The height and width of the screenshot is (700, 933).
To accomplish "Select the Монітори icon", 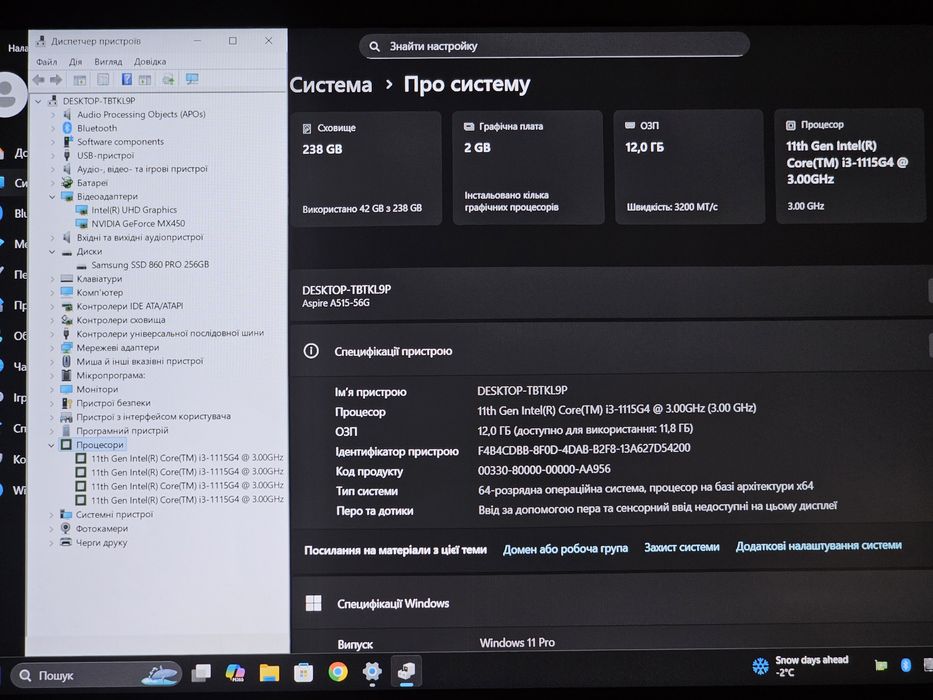I will (67, 389).
